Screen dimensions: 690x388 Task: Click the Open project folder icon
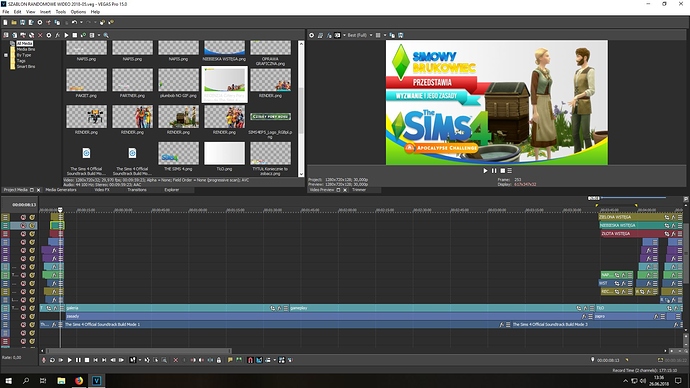pos(14,22)
